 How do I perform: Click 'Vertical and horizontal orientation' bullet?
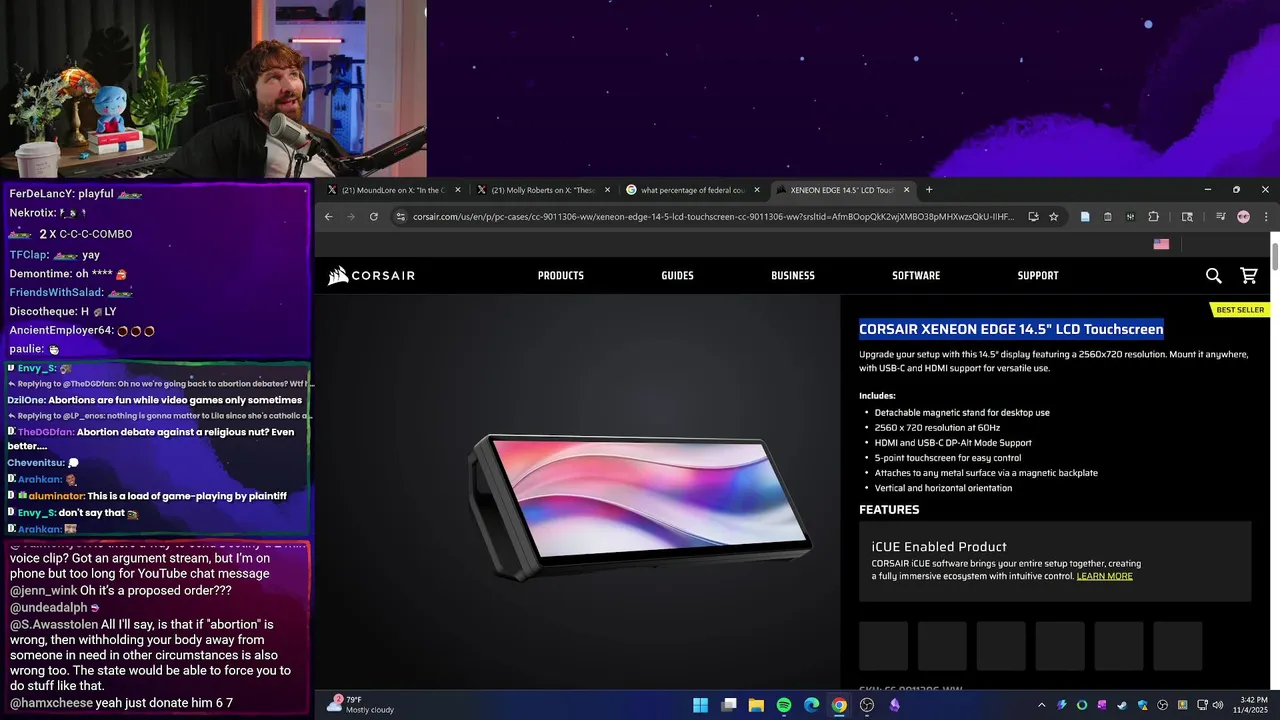coord(943,488)
